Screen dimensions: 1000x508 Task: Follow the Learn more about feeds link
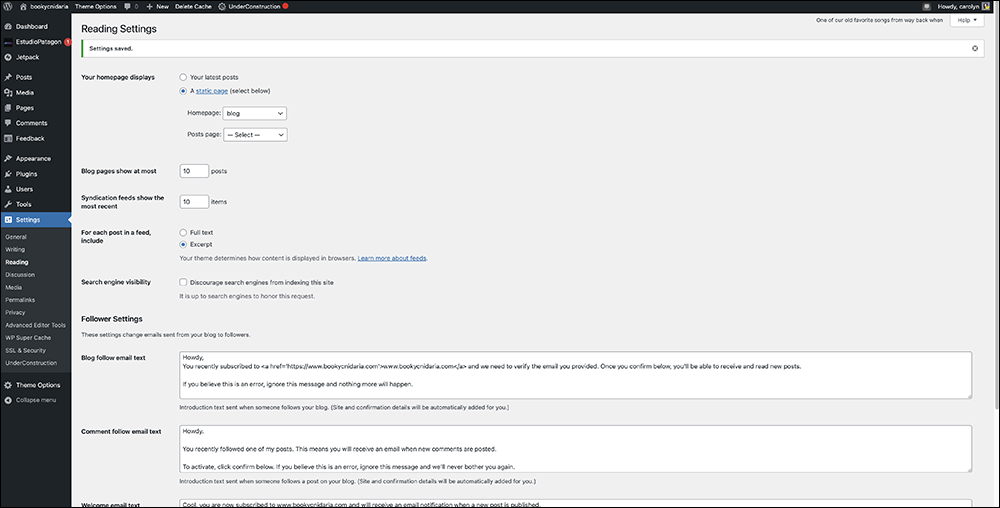[x=392, y=258]
